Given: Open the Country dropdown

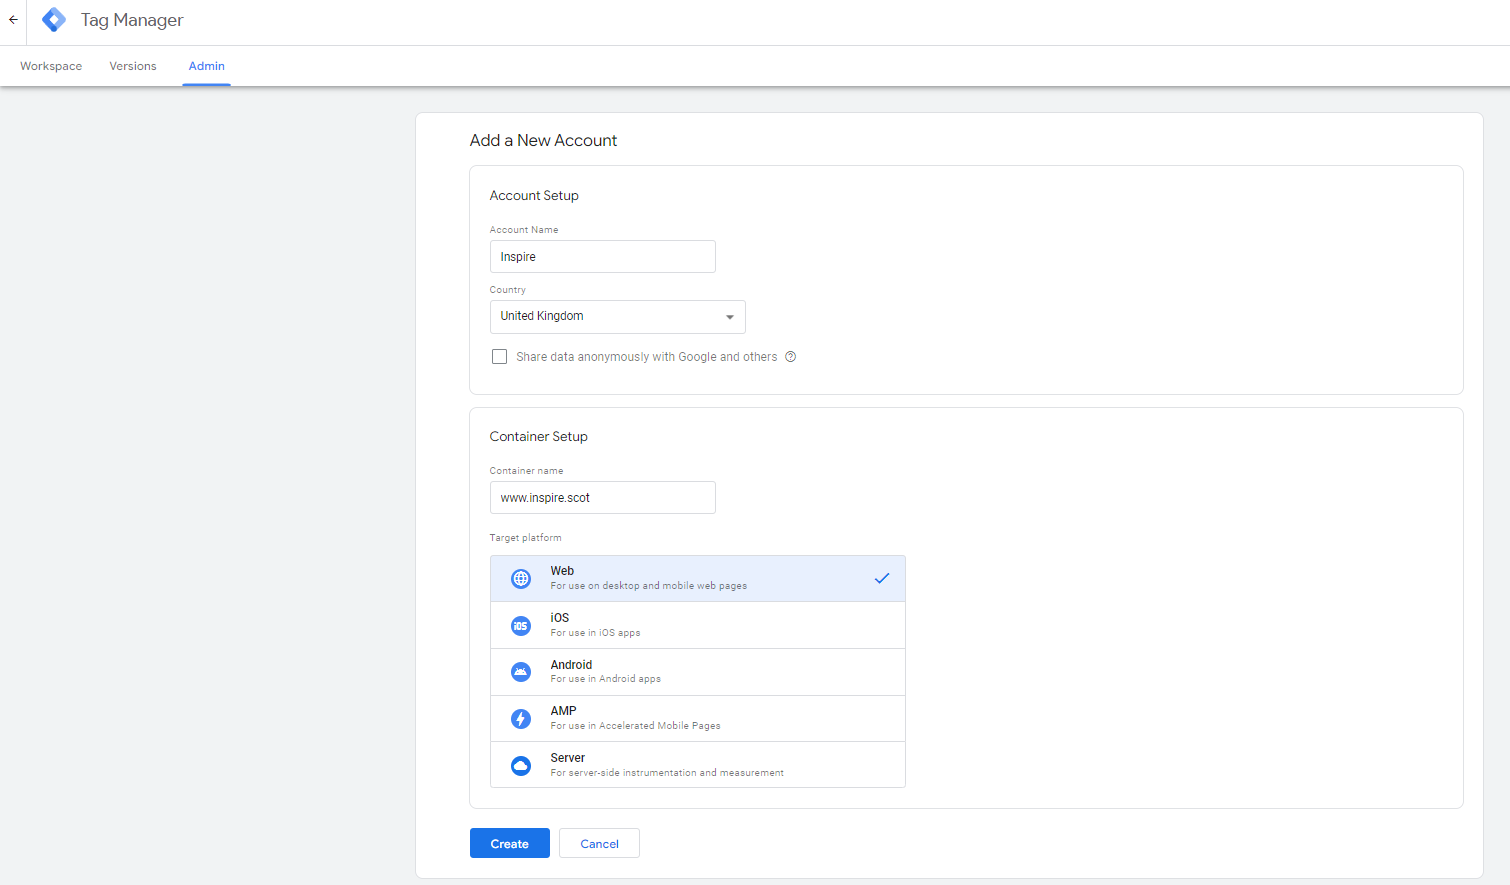Looking at the screenshot, I should tap(617, 317).
